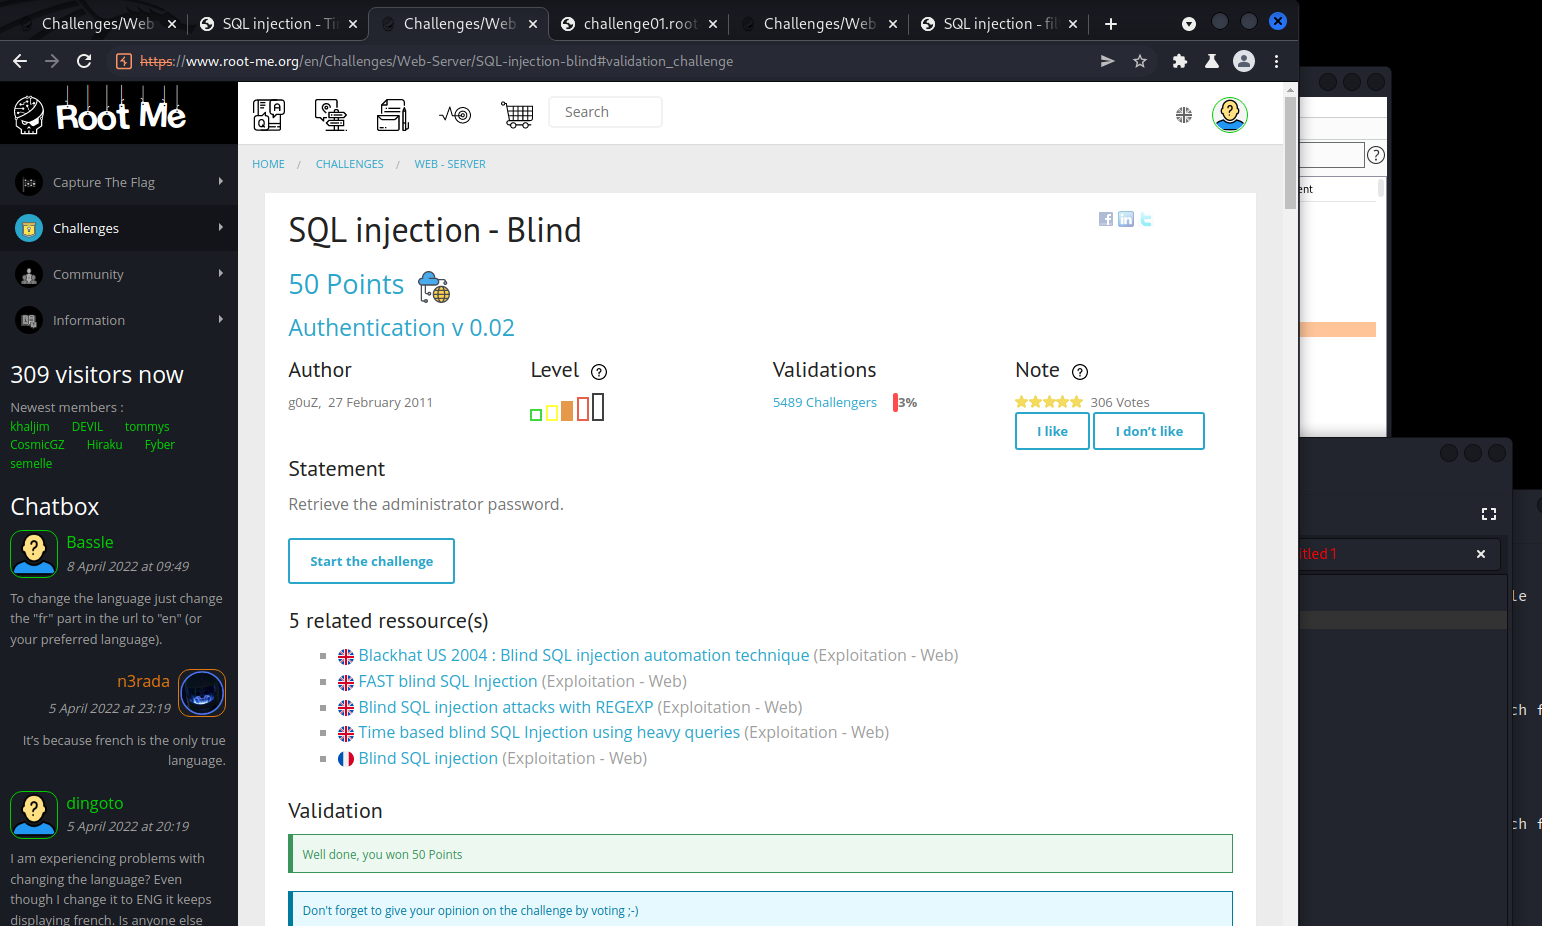
Task: Reload the page with the refresh icon
Action: 84,61
